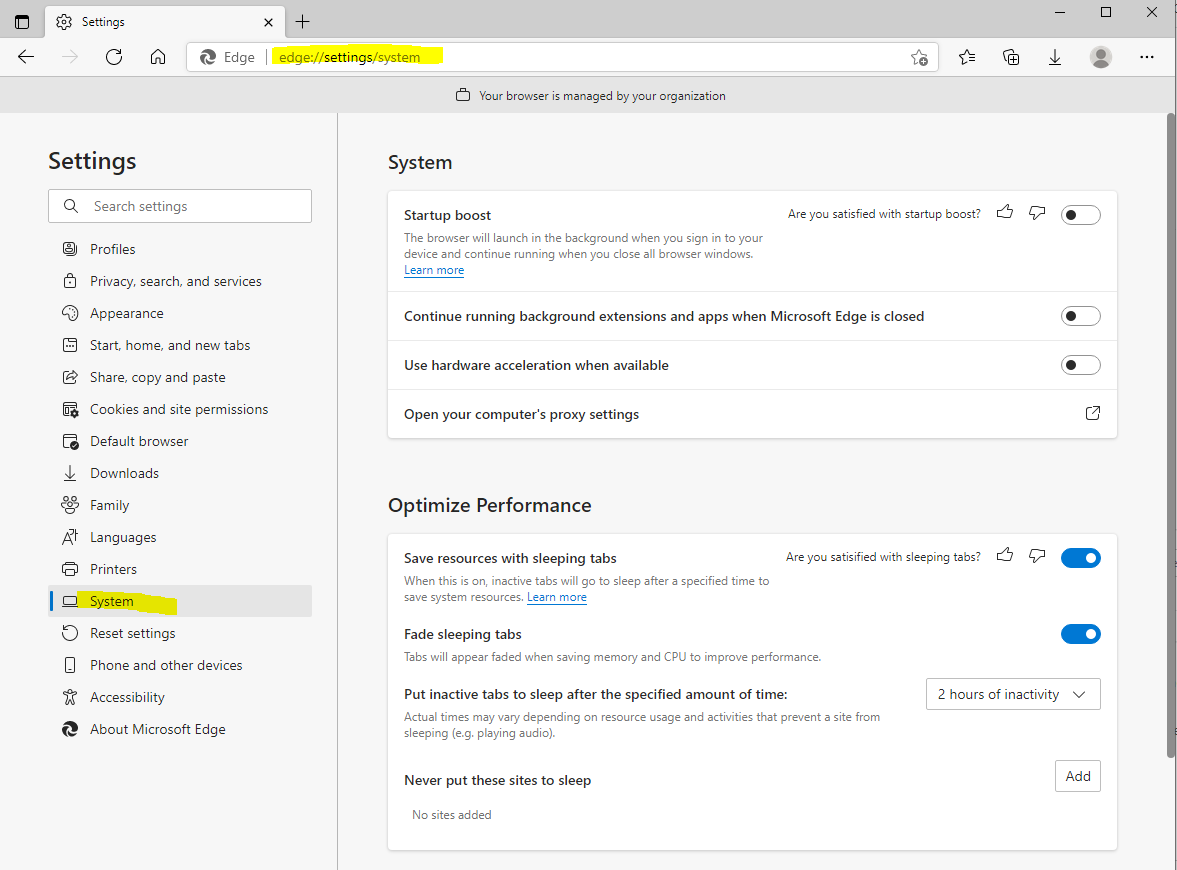
Task: Open the vertical tabs button
Action: [22, 22]
